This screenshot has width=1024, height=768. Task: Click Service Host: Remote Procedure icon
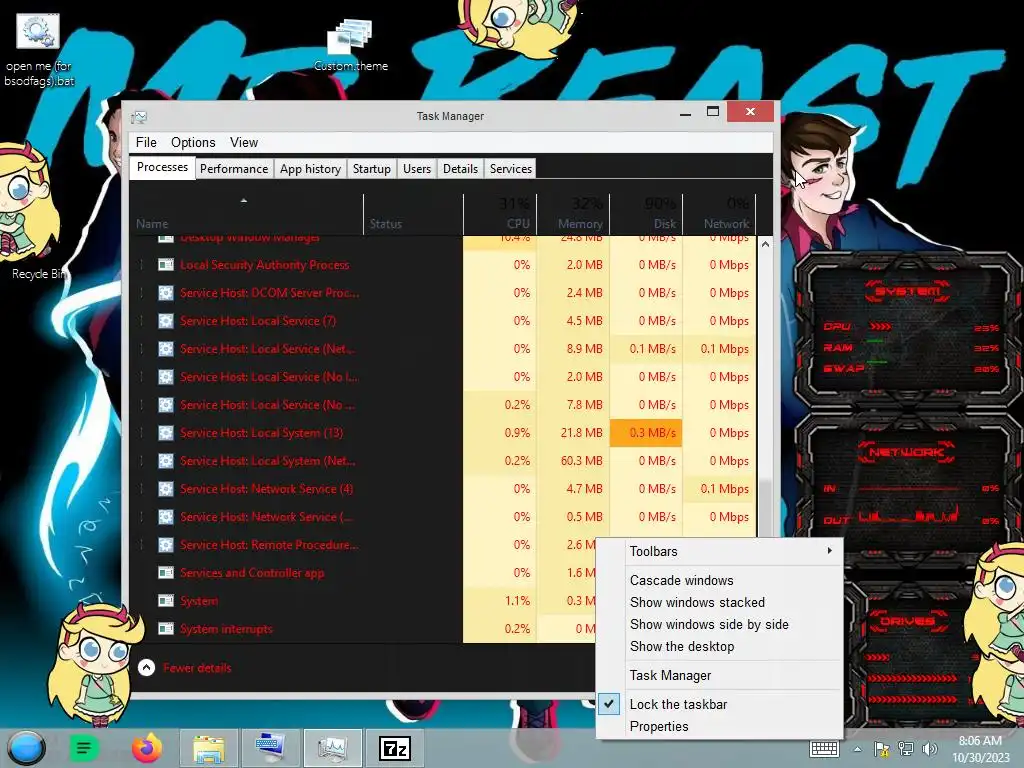[x=166, y=545]
